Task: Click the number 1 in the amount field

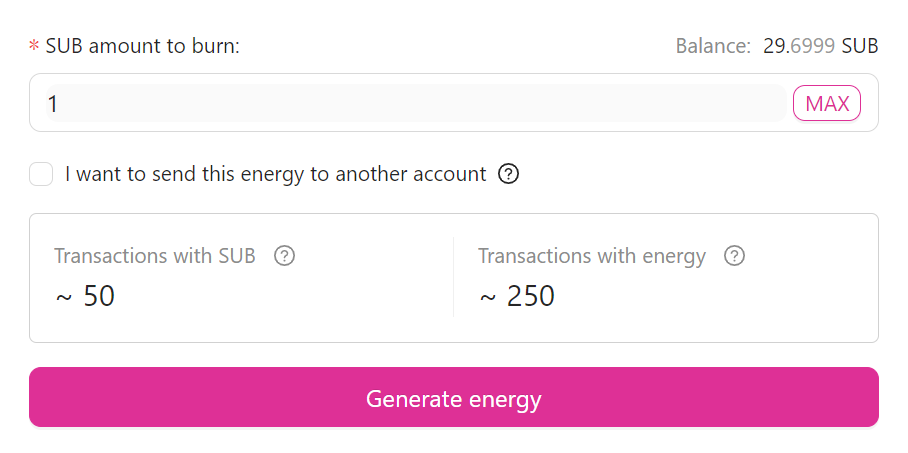Action: (x=54, y=103)
